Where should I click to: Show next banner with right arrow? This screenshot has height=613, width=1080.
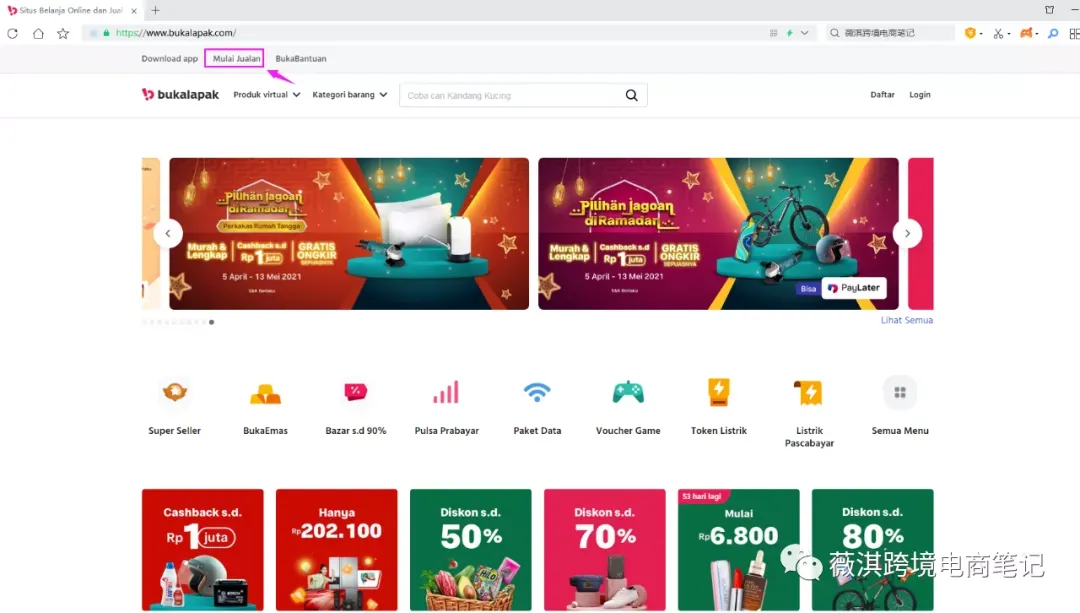[907, 233]
